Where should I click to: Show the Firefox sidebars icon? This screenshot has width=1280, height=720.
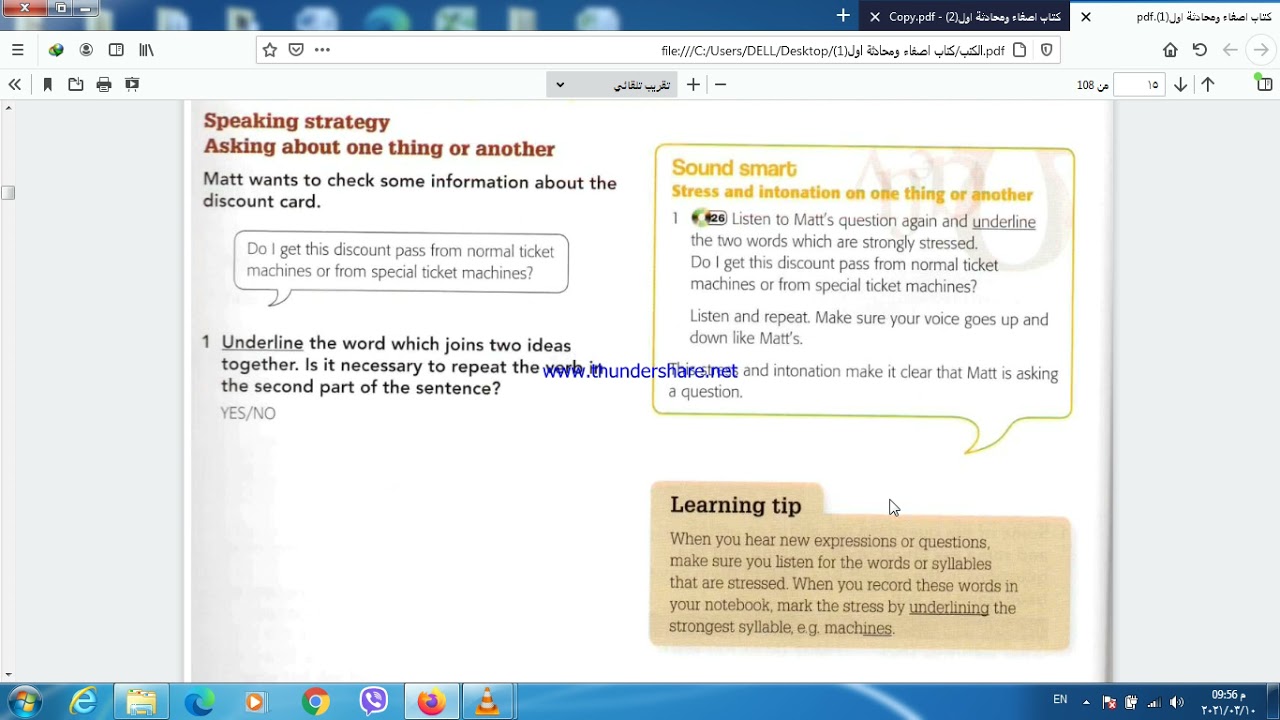[x=116, y=50]
